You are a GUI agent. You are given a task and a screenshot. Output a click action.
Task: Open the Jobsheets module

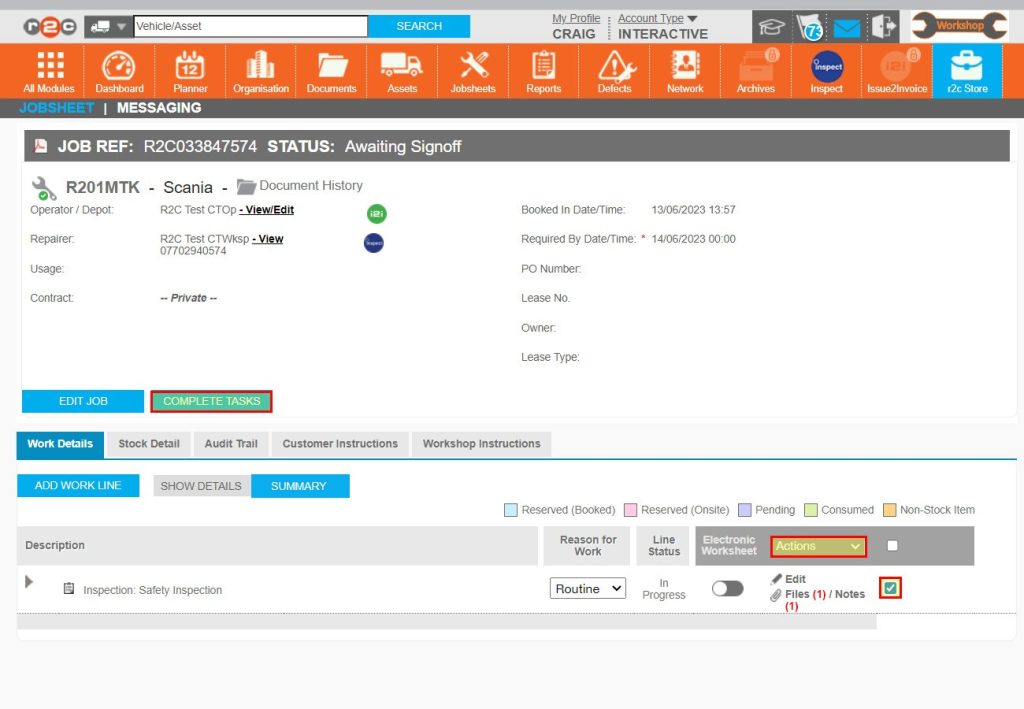tap(472, 70)
